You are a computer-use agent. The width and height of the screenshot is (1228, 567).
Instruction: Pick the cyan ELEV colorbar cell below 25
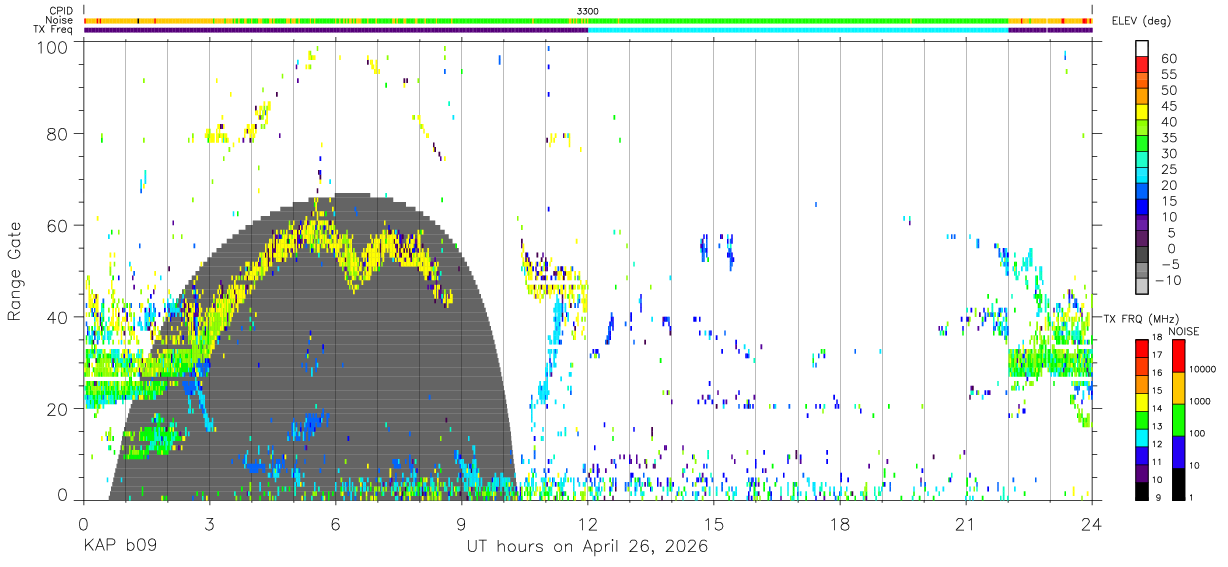1142,175
